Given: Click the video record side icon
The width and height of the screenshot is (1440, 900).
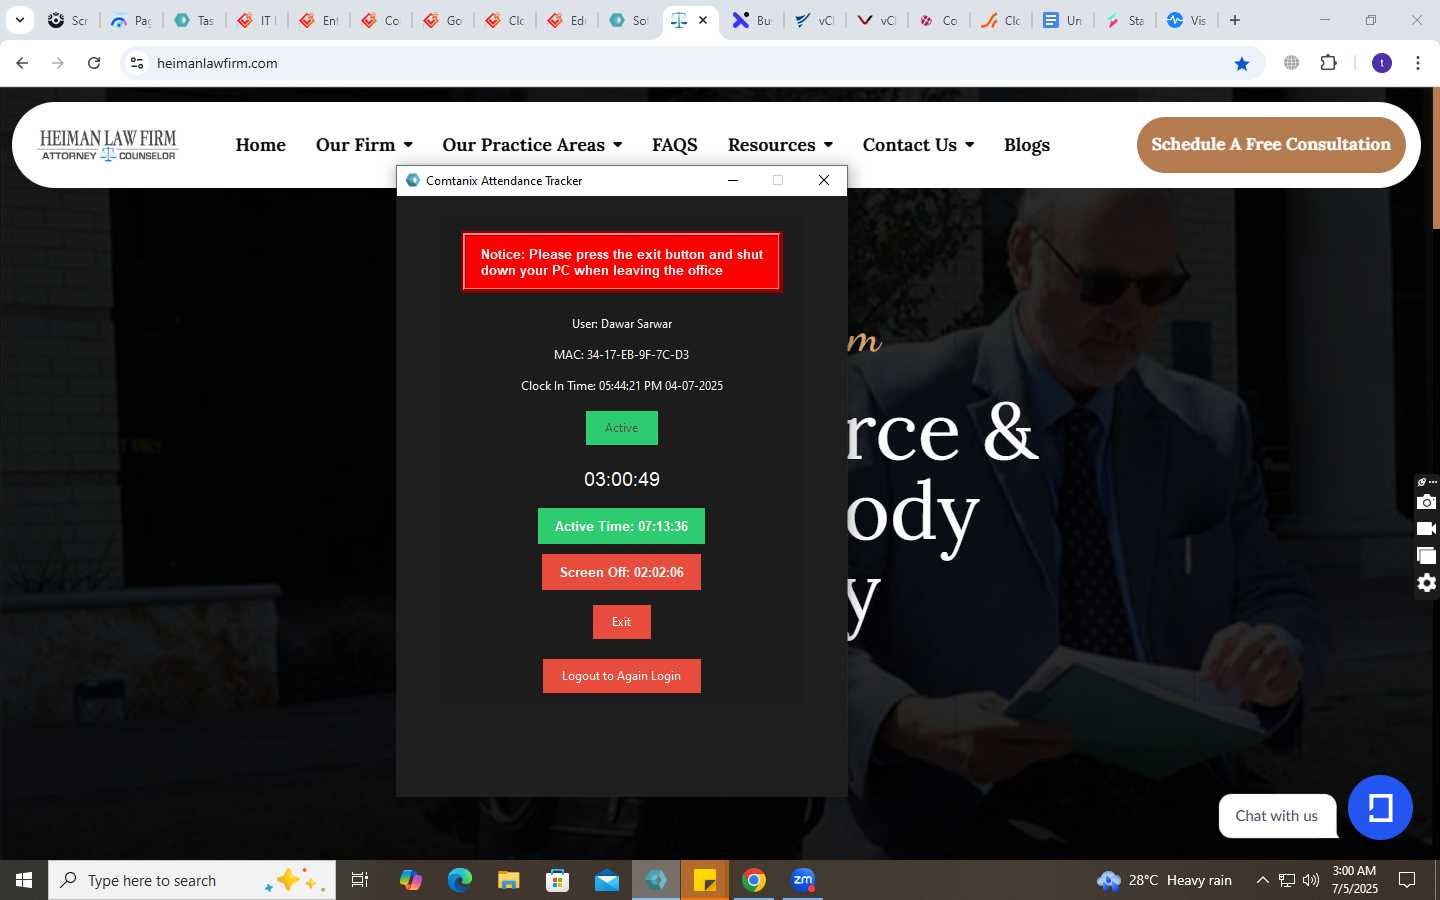Looking at the screenshot, I should pyautogui.click(x=1426, y=529).
